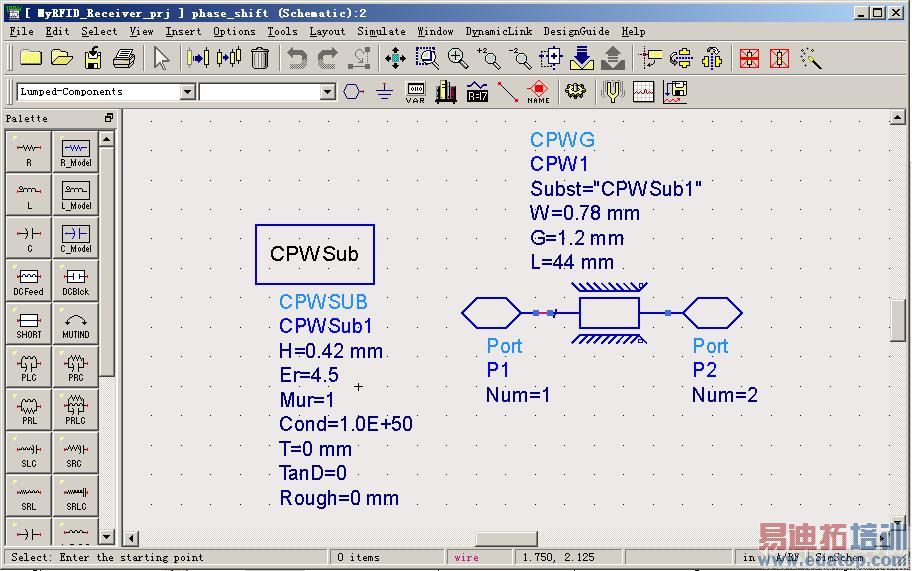Click the New project folder icon

tap(31, 58)
